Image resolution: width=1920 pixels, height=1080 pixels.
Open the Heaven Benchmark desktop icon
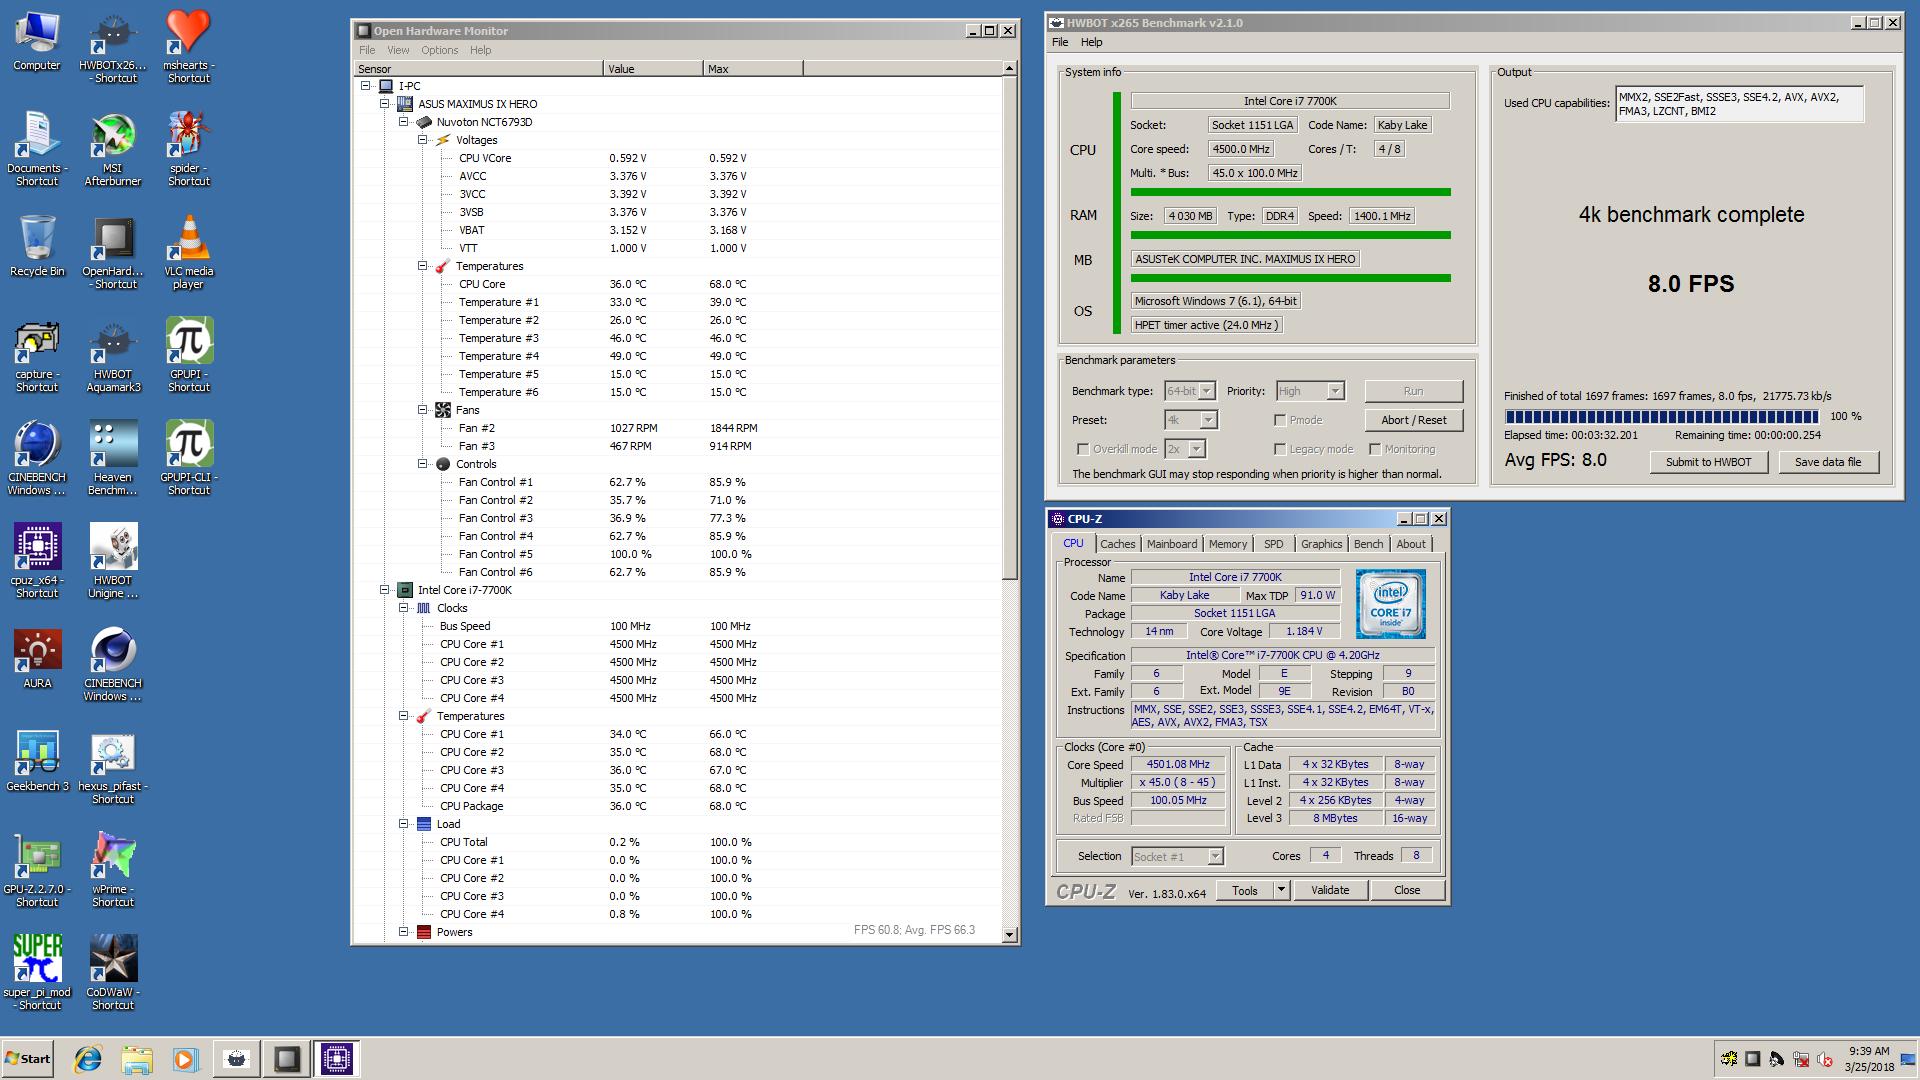coord(113,459)
